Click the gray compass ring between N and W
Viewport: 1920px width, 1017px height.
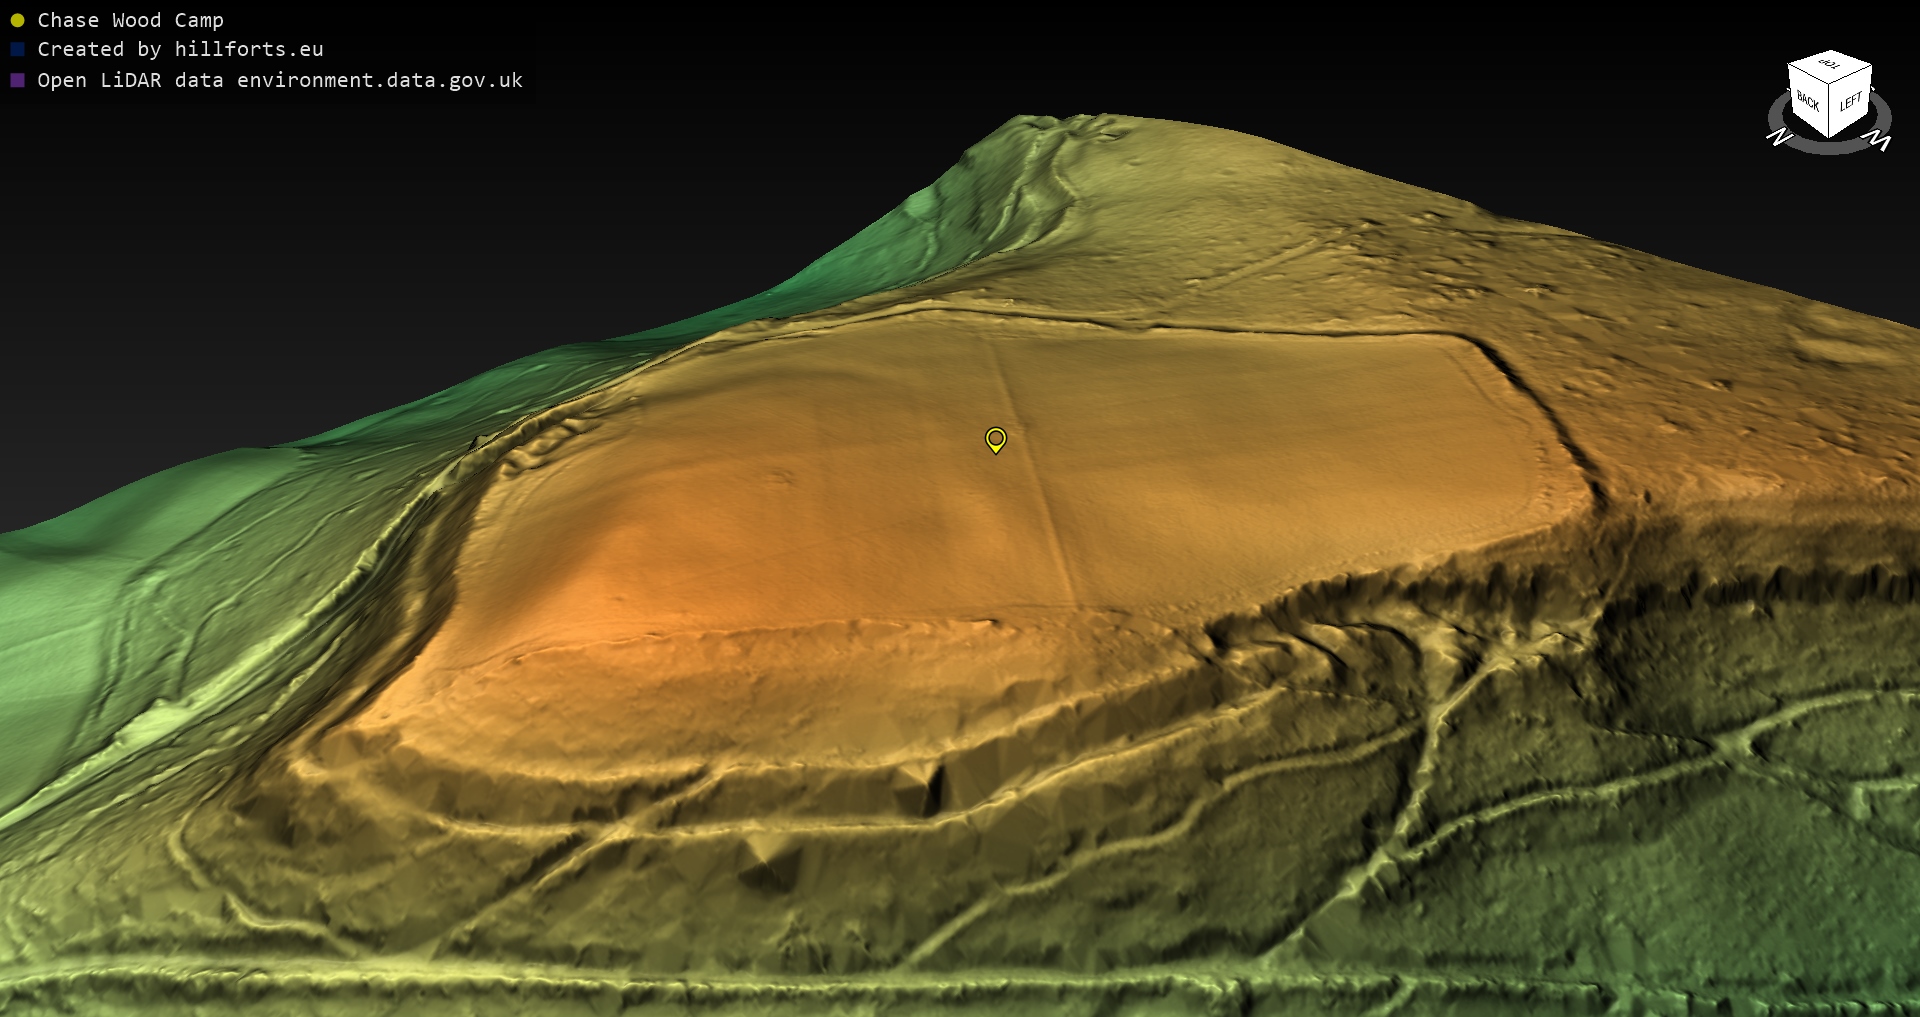tap(1830, 148)
